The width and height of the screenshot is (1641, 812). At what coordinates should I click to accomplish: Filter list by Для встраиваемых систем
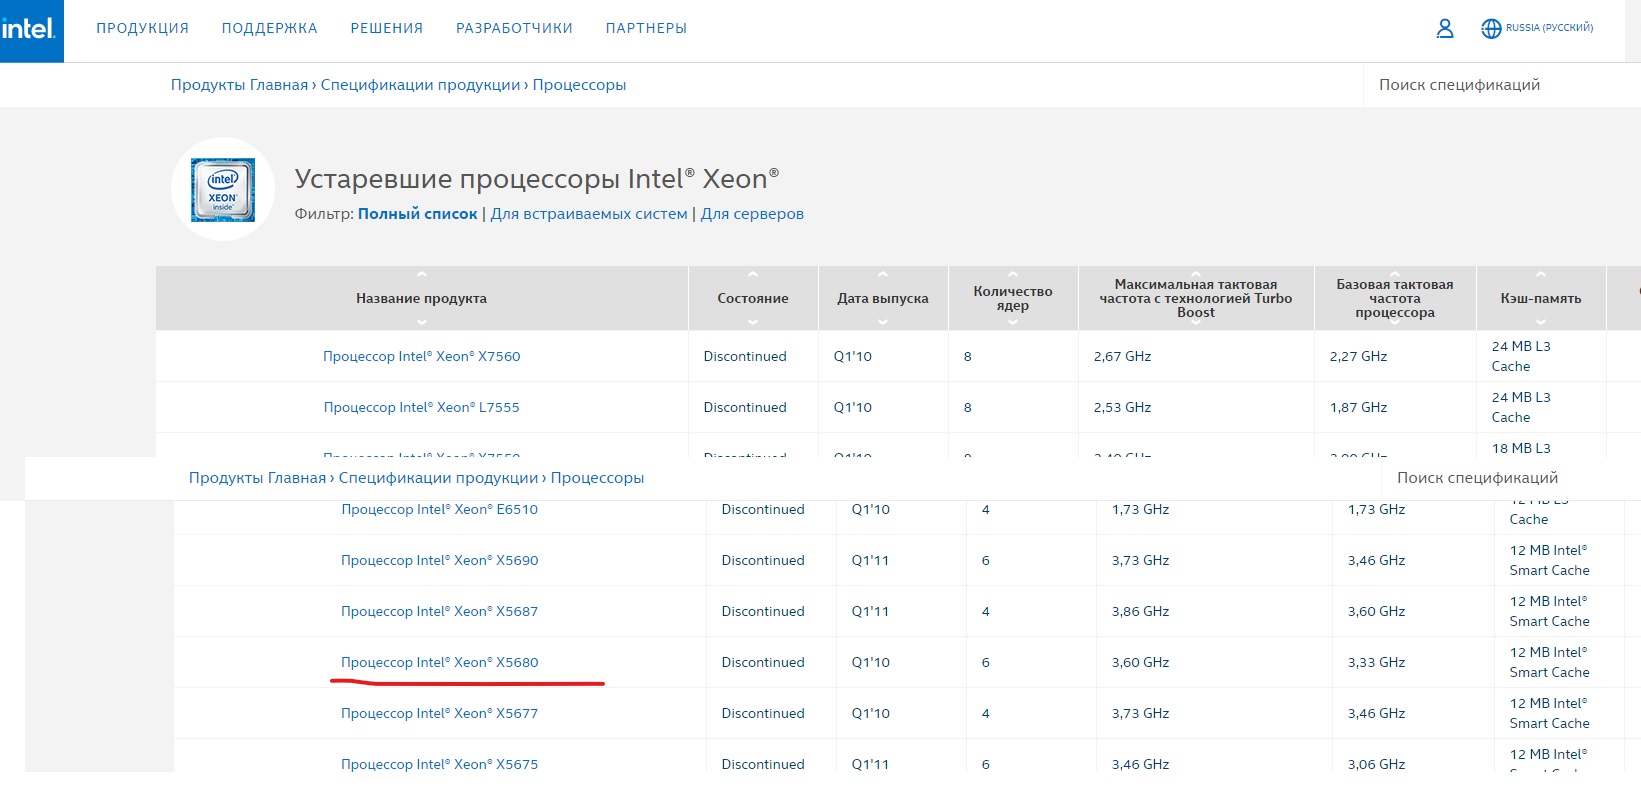point(589,214)
